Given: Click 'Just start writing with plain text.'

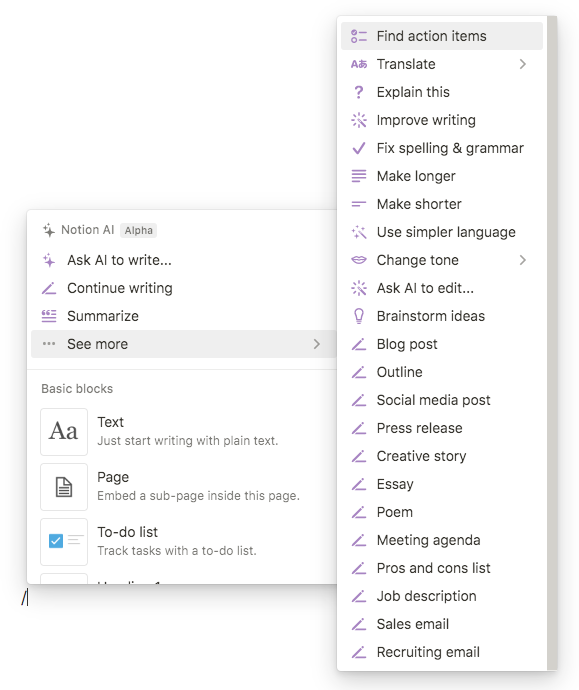Looking at the screenshot, I should tap(187, 440).
